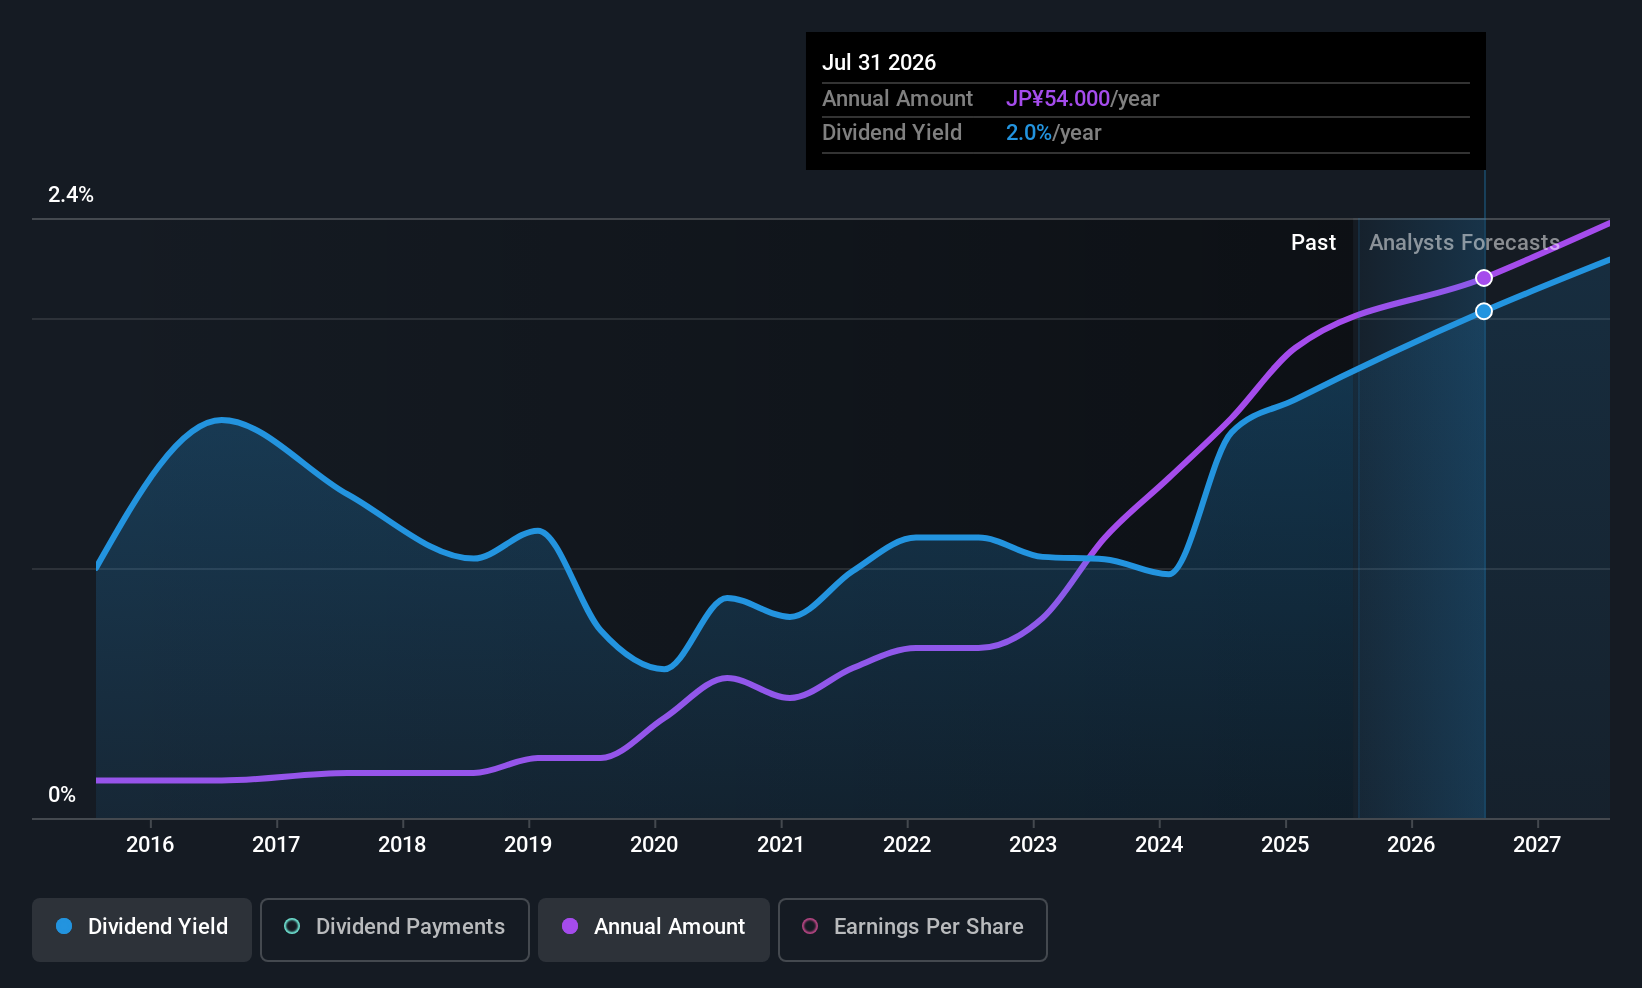Viewport: 1642px width, 988px height.
Task: Click the 2020 x-axis year label
Action: 654,844
